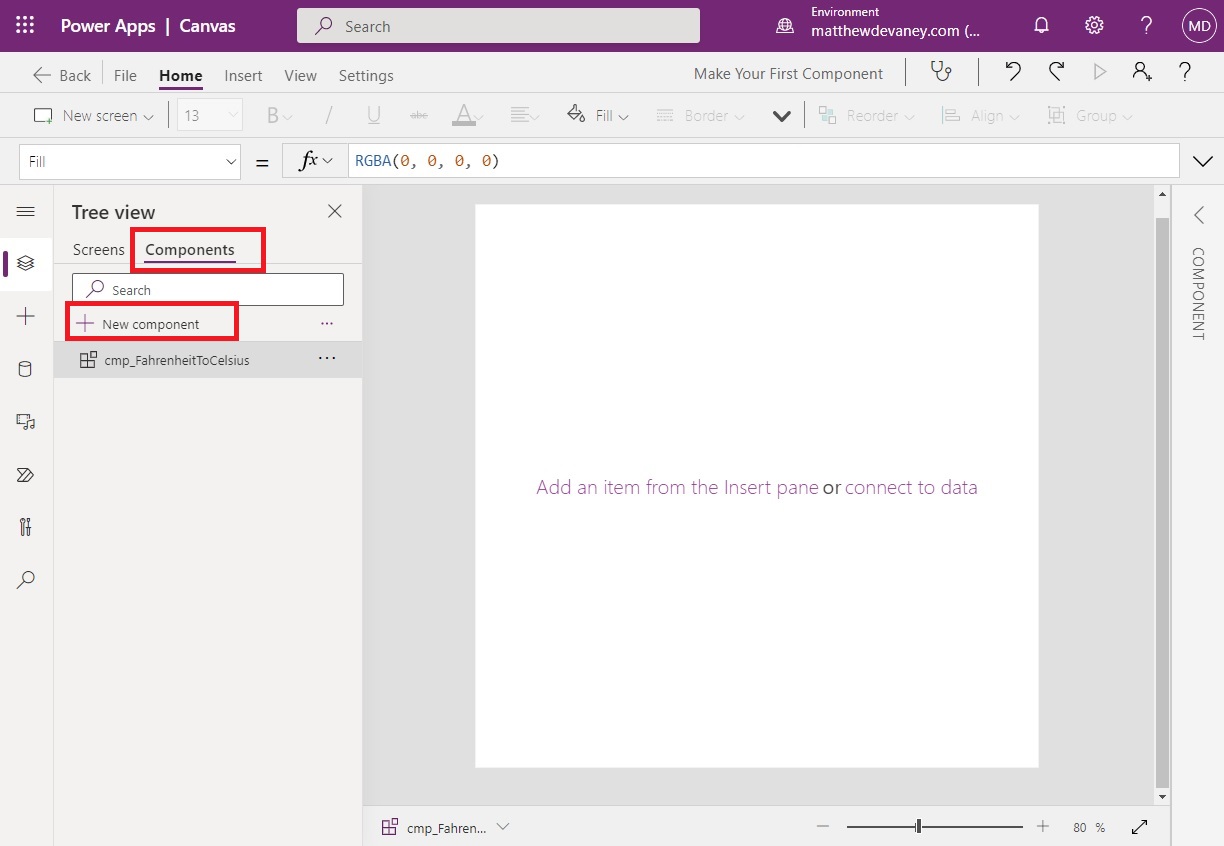The image size is (1224, 846).
Task: Select the cmp_FahrenheitToCelsius component
Action: tap(175, 359)
